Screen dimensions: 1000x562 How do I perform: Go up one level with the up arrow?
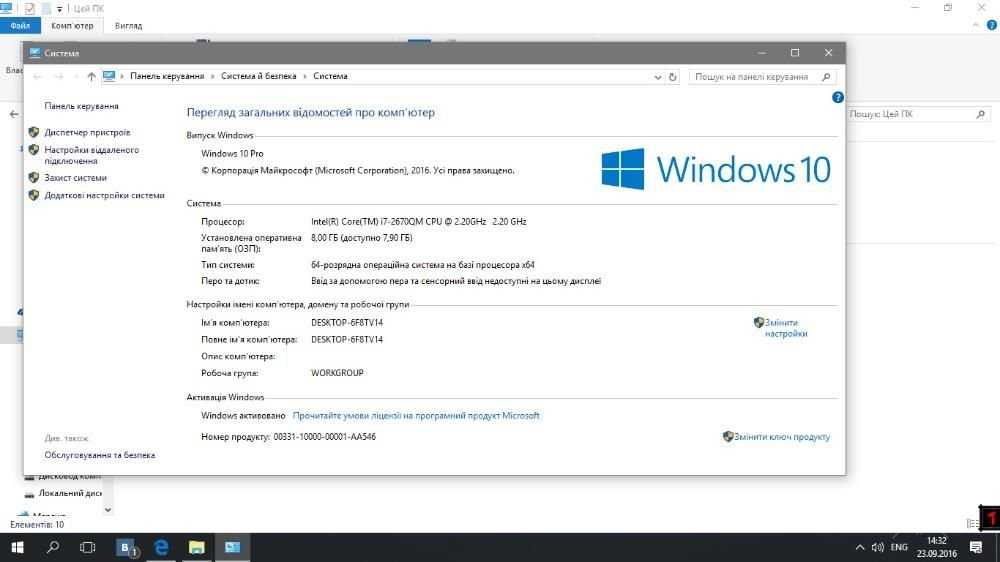tap(91, 77)
